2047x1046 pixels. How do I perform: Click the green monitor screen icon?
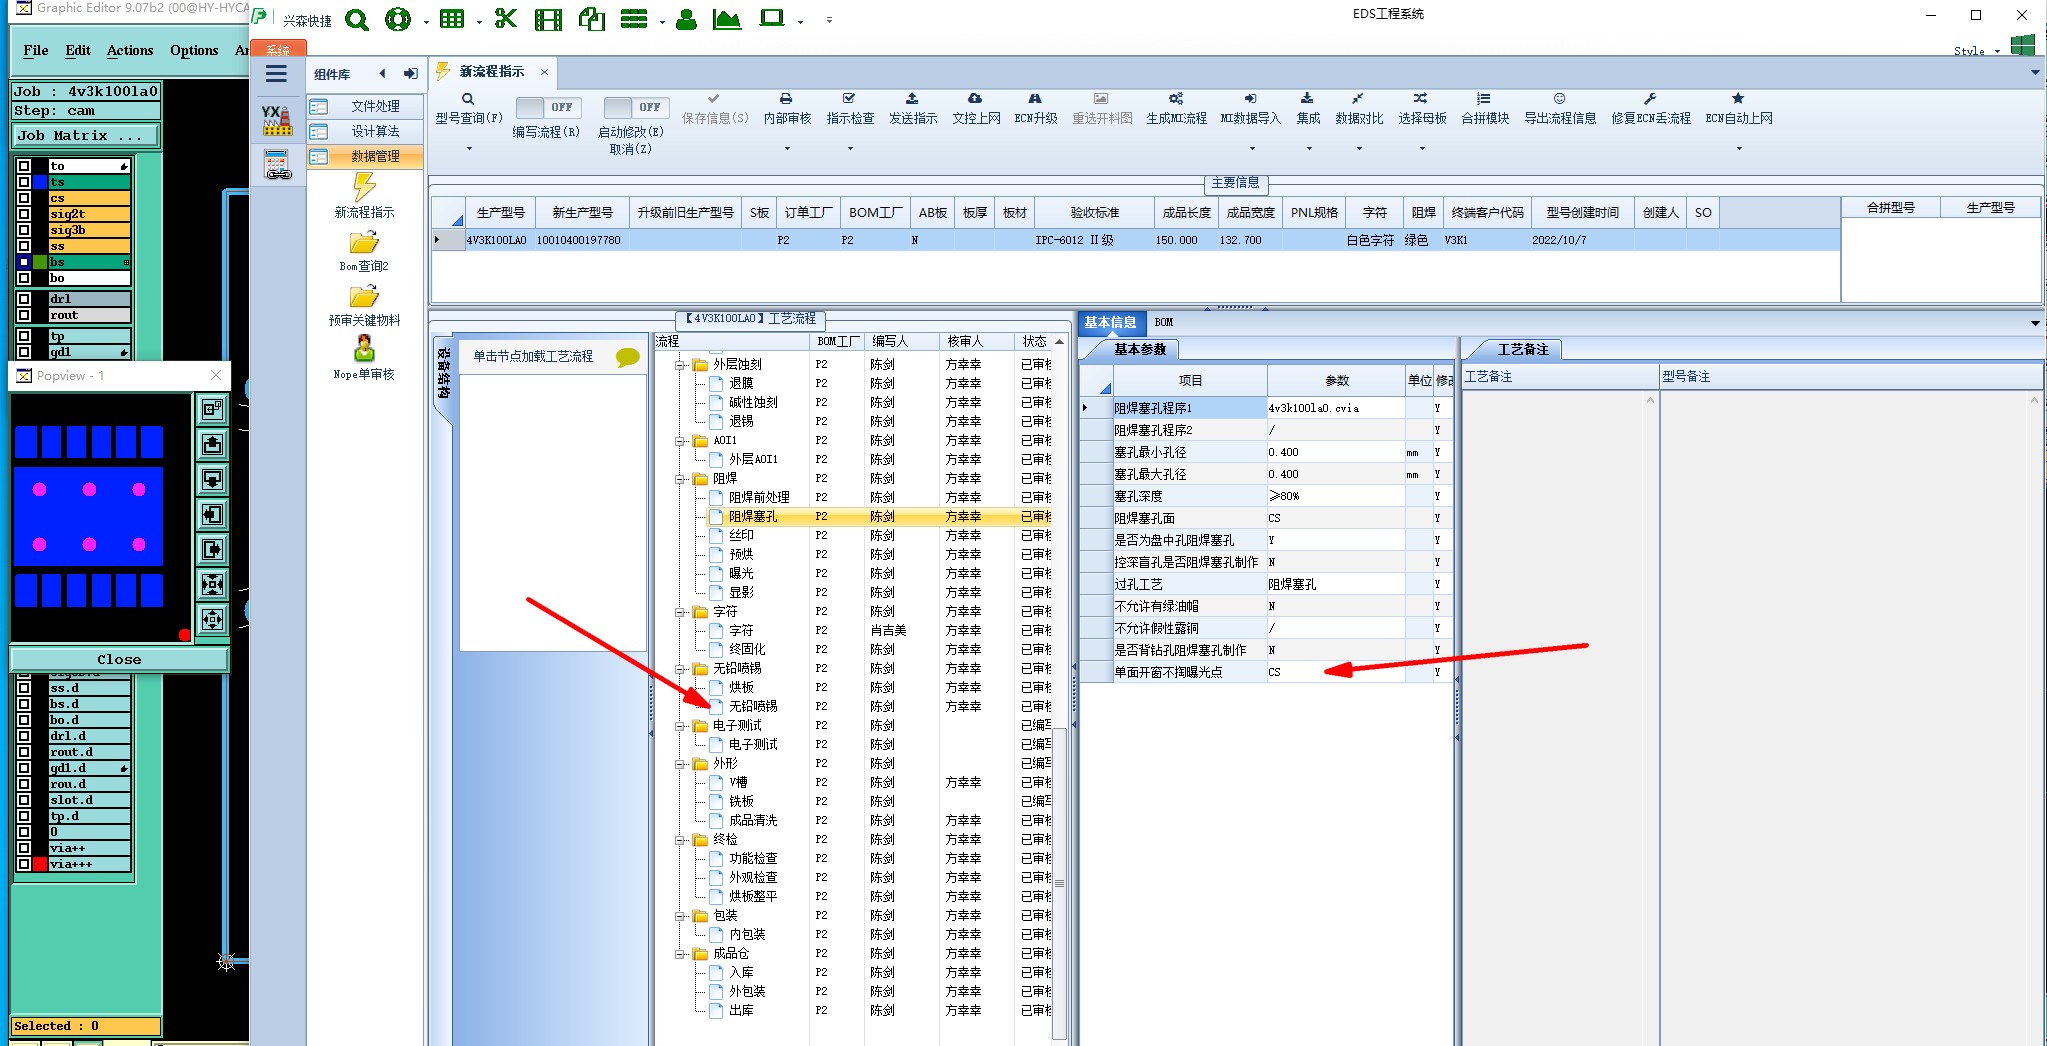click(x=771, y=18)
